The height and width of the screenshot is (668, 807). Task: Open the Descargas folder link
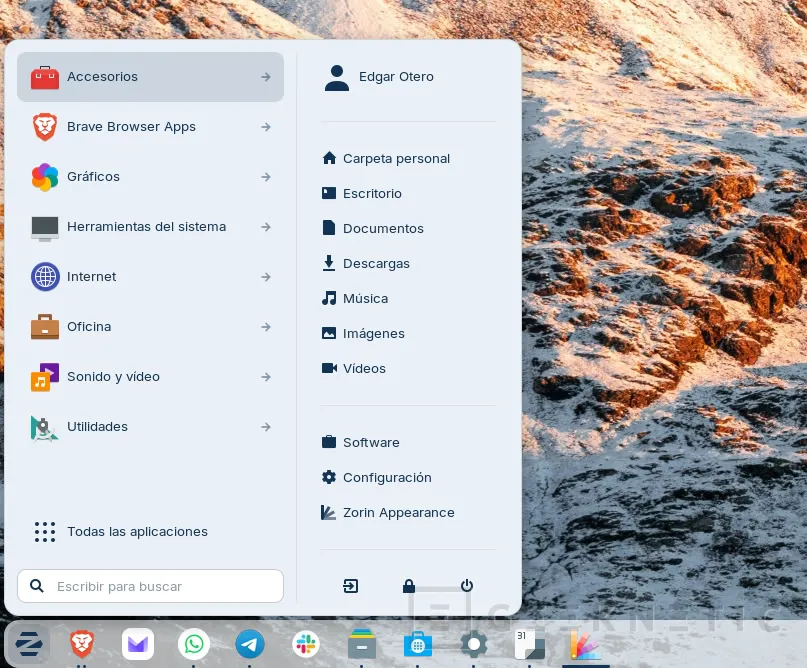(x=376, y=263)
